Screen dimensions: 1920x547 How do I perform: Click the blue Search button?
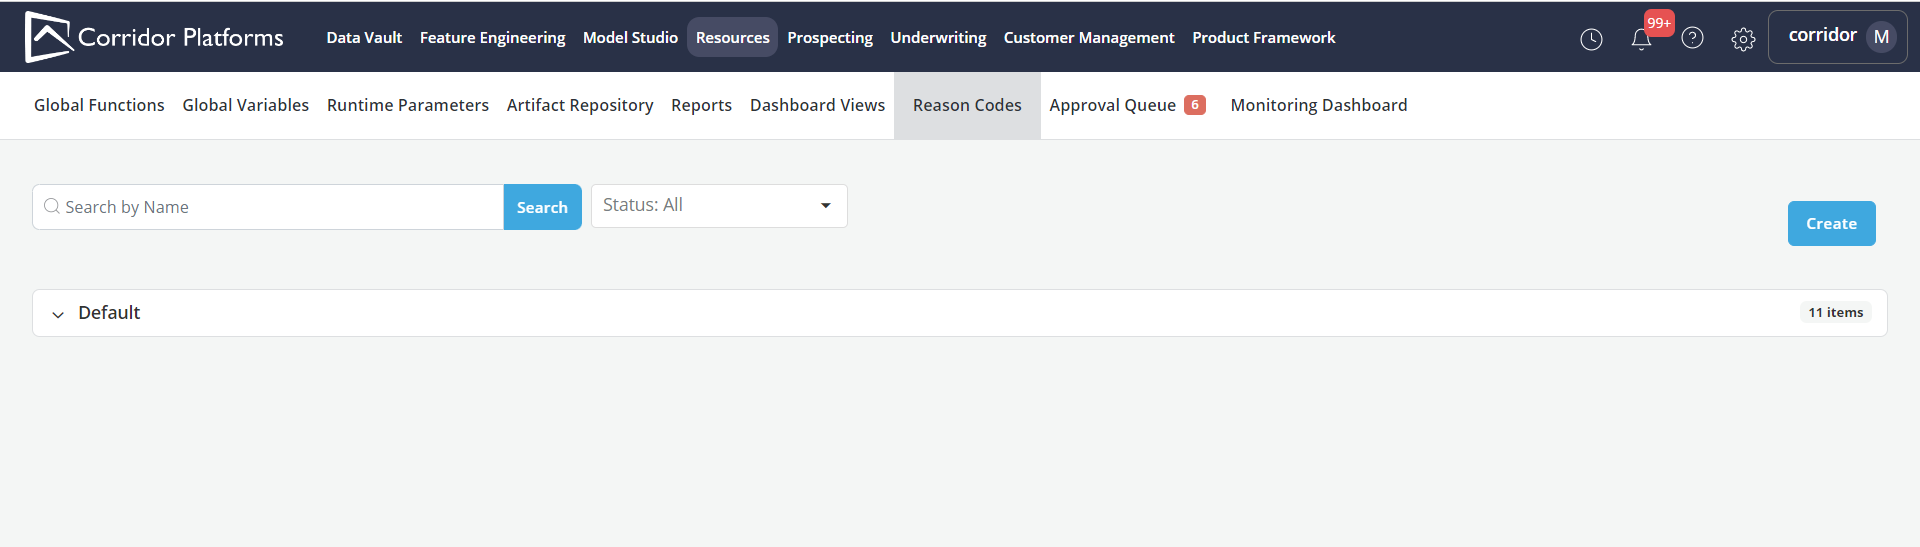[x=542, y=207]
